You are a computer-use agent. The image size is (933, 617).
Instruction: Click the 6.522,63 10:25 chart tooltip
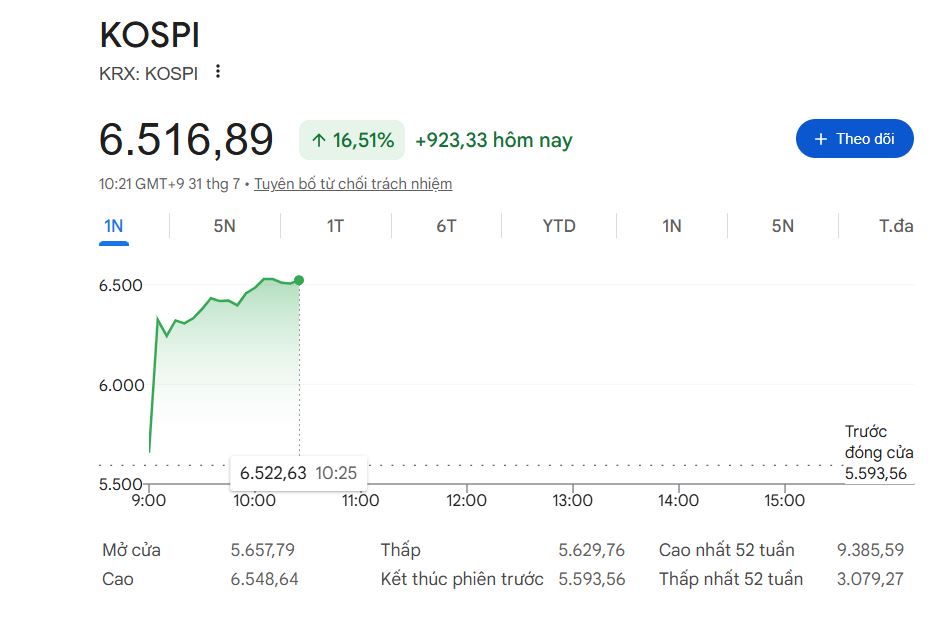coord(298,473)
